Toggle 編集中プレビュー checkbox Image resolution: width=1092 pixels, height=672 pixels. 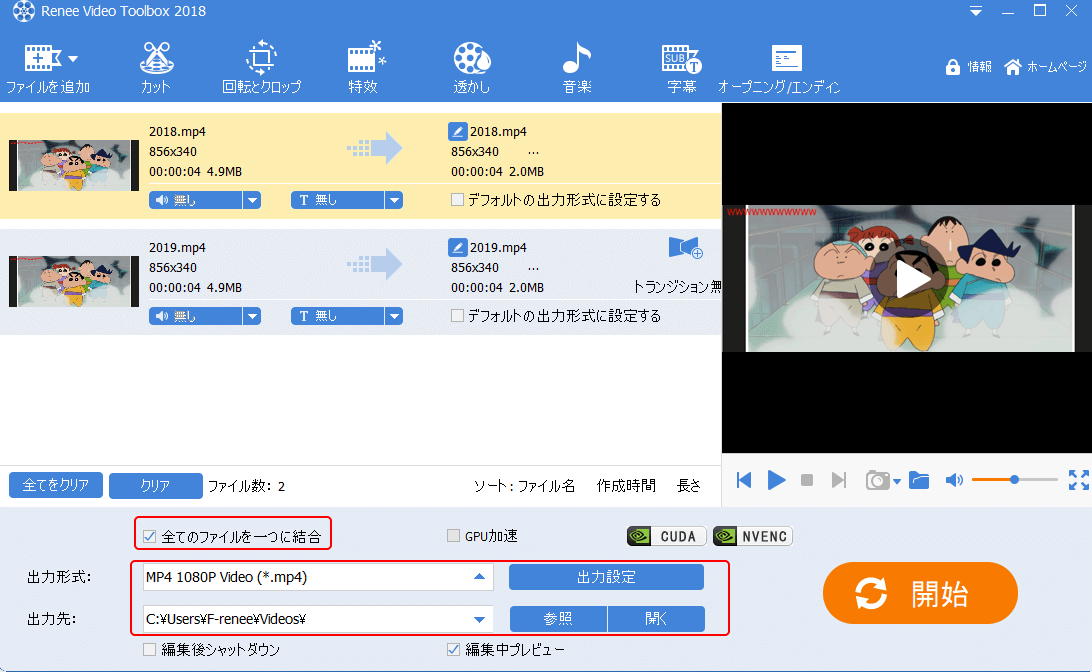453,650
